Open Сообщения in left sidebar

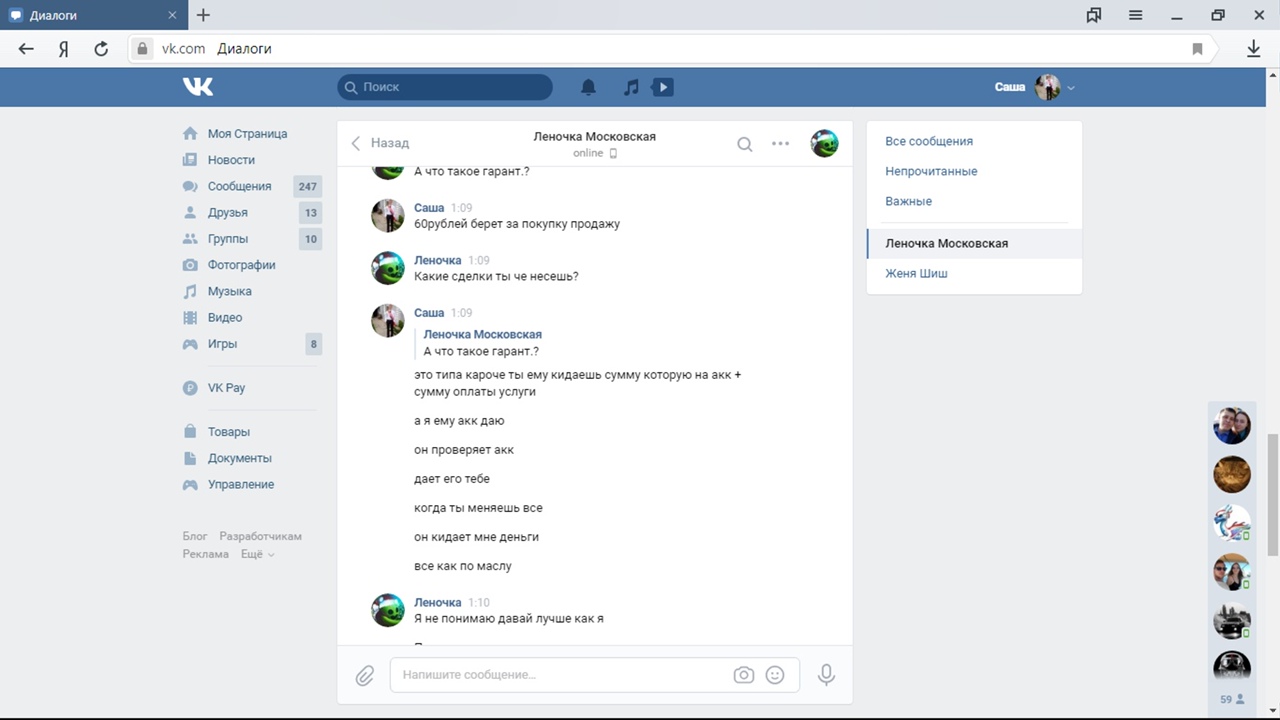pos(239,186)
